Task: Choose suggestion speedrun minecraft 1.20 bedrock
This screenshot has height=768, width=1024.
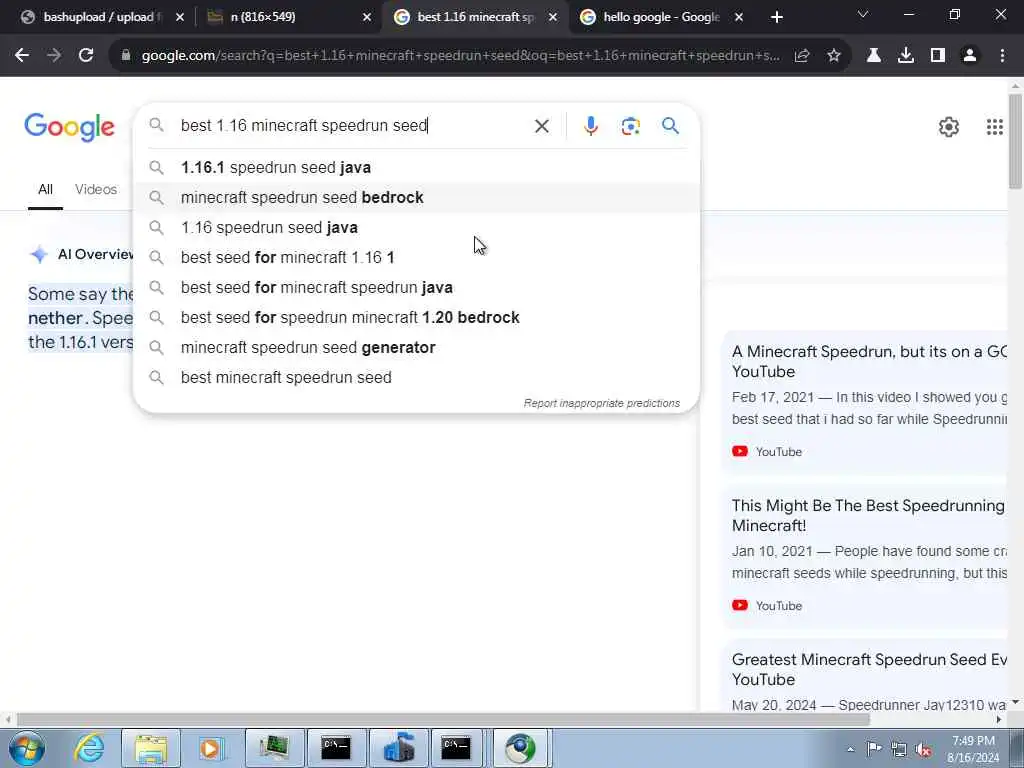Action: 416,317
